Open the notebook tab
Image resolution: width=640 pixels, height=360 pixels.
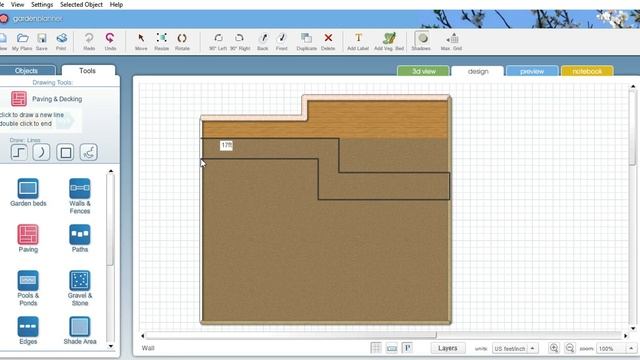coord(587,71)
